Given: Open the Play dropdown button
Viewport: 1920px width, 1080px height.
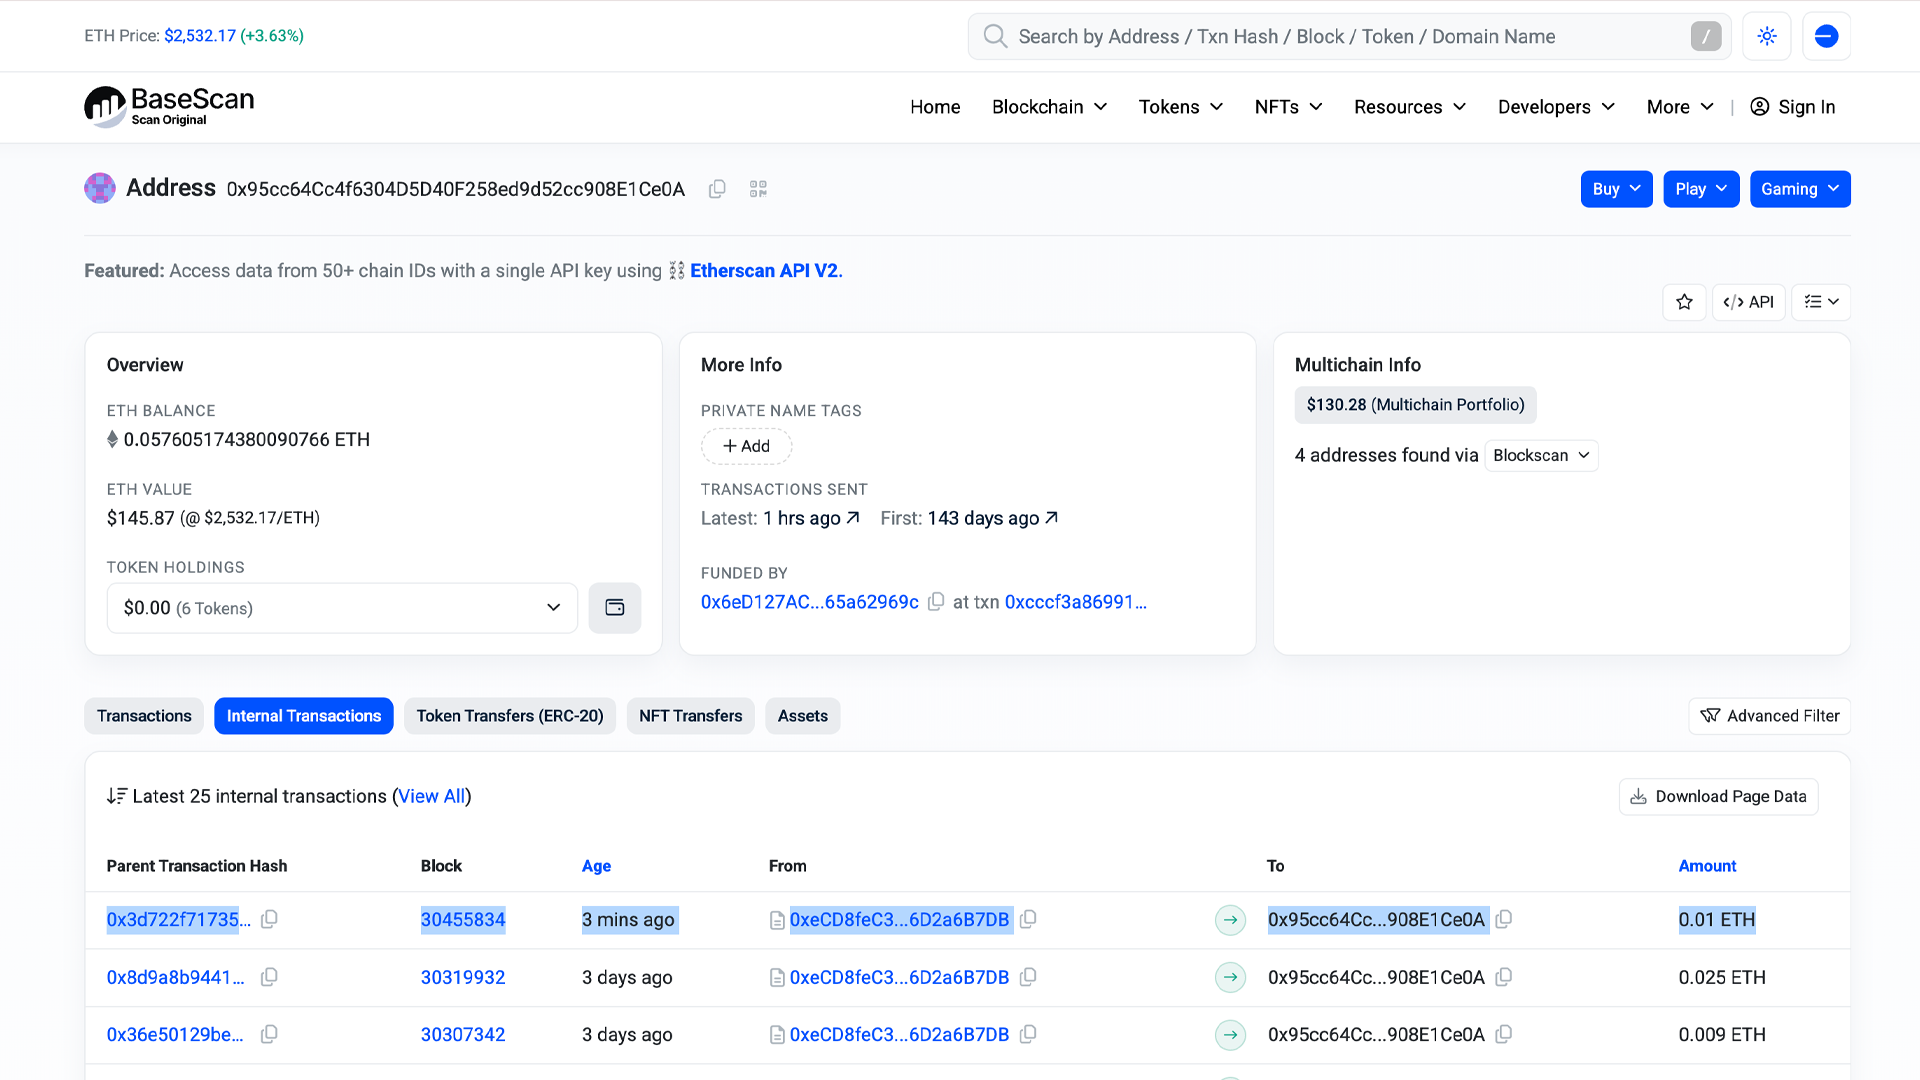Looking at the screenshot, I should (x=1701, y=189).
